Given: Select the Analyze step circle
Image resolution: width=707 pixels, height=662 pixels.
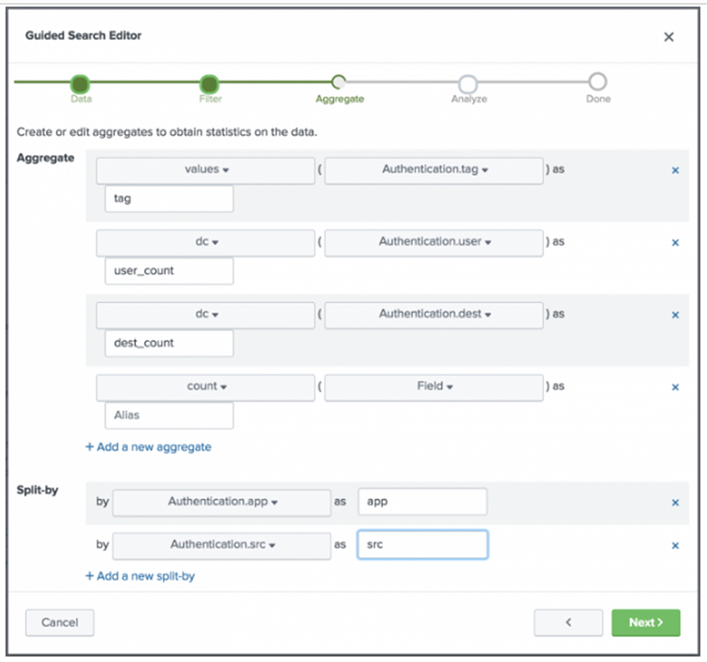Looking at the screenshot, I should [x=468, y=84].
